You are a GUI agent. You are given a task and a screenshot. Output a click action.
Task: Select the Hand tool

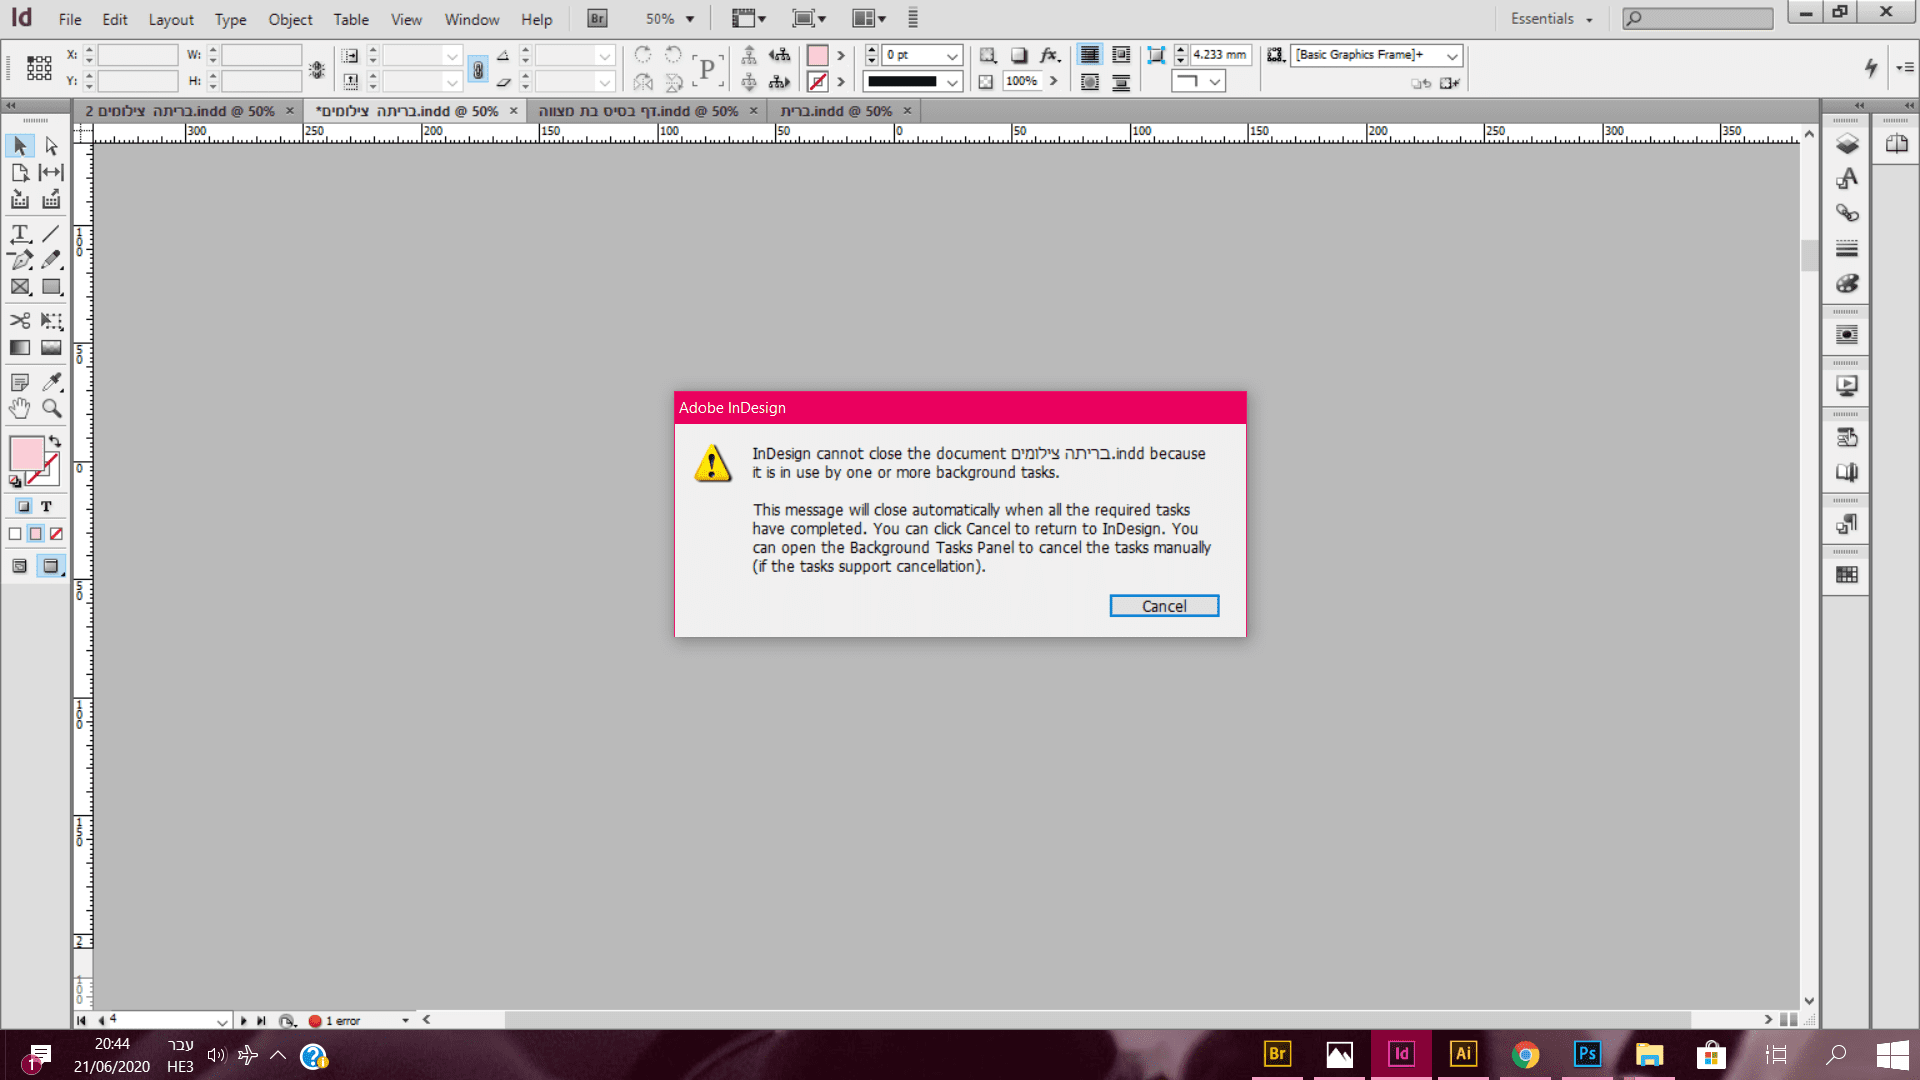tap(20, 408)
